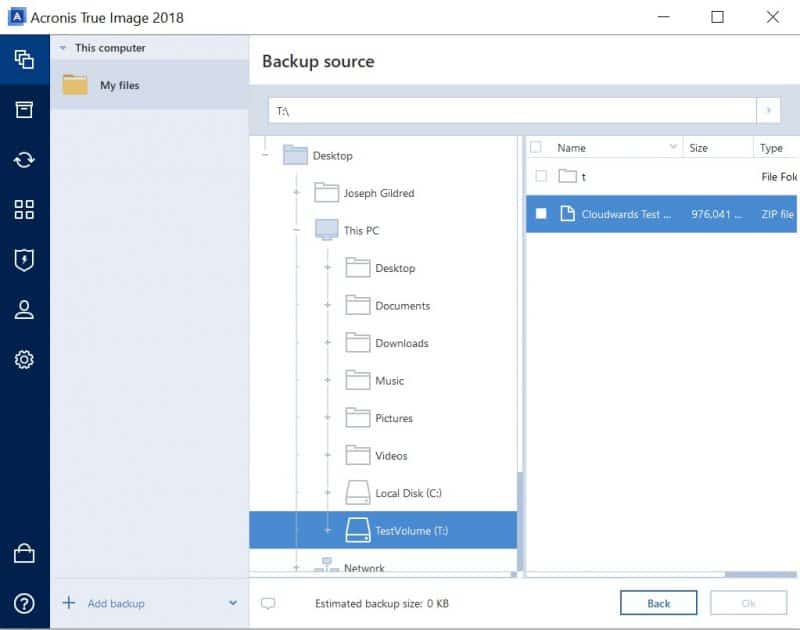Image resolution: width=800 pixels, height=630 pixels.
Task: Select Pictures folder in the tree
Action: 394,418
